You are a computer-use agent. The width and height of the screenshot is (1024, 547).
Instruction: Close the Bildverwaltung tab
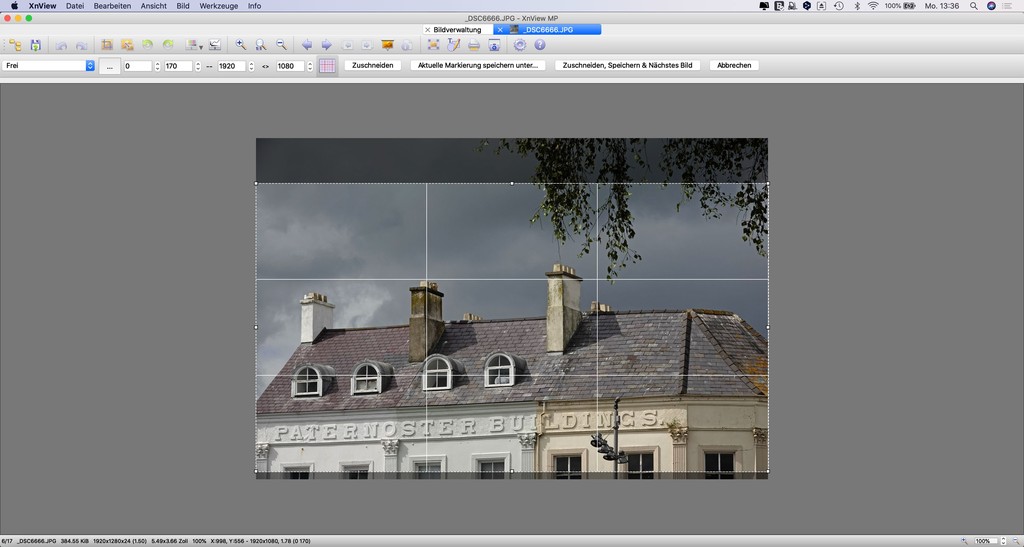pos(428,30)
